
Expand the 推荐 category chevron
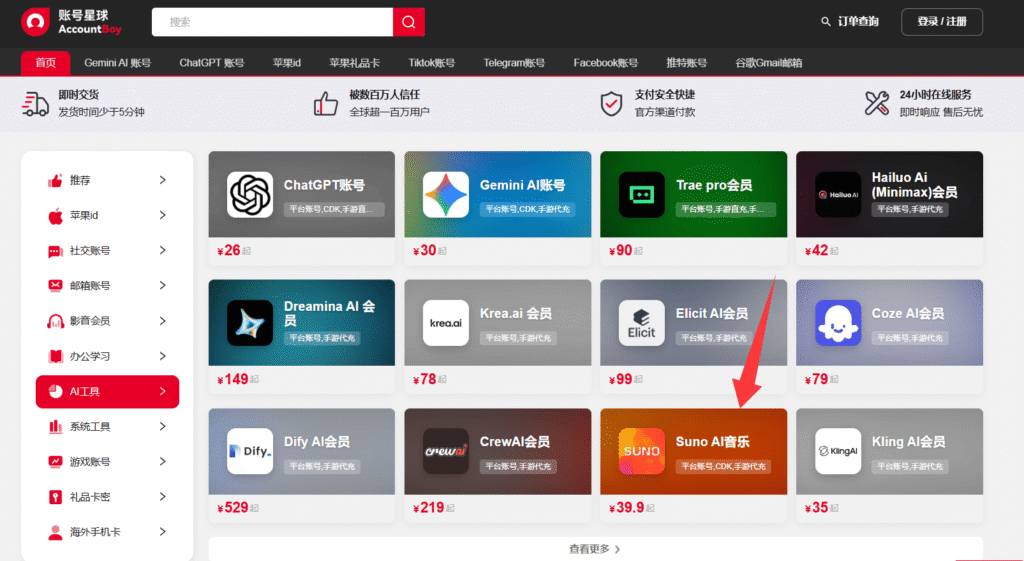coord(163,180)
